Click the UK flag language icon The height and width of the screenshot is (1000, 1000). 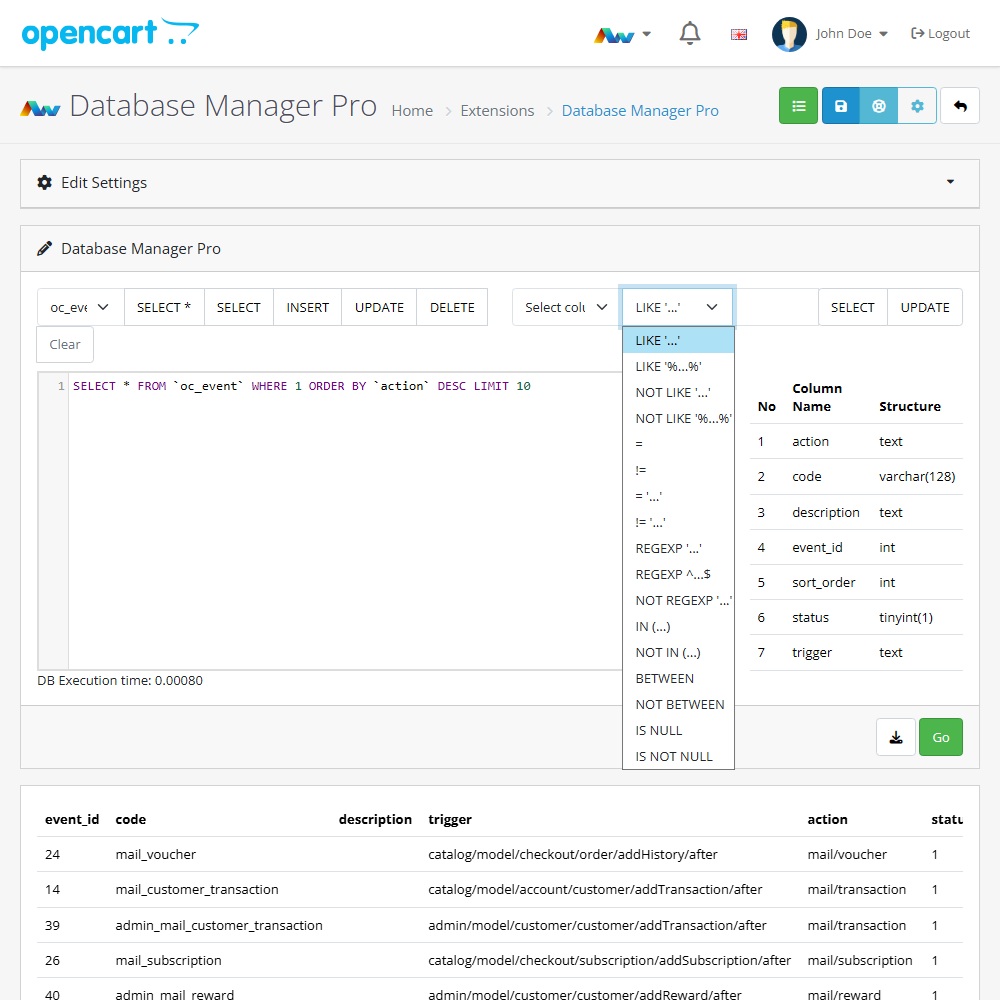coord(739,34)
